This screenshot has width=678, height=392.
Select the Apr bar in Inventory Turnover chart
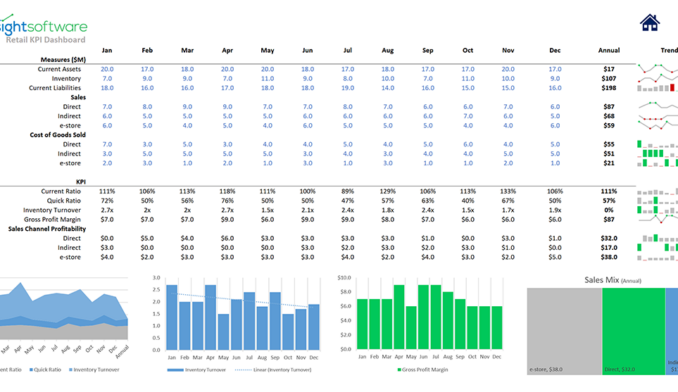click(x=211, y=317)
